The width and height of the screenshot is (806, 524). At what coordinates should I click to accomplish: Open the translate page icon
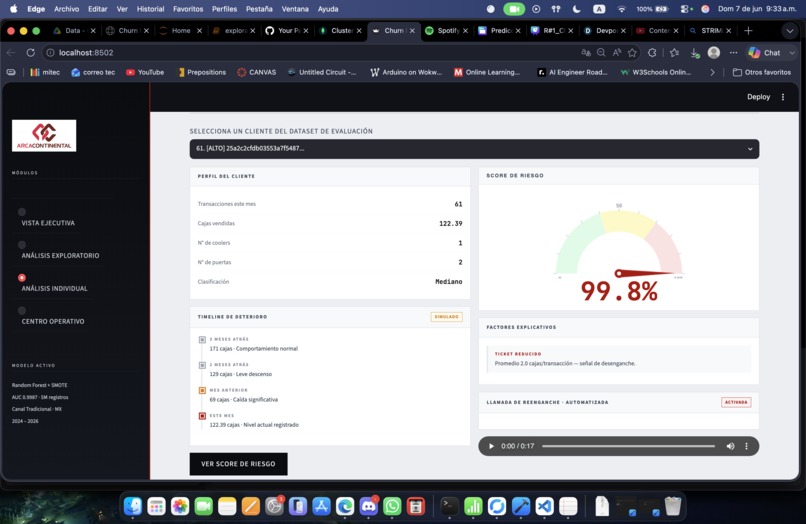pyautogui.click(x=585, y=52)
